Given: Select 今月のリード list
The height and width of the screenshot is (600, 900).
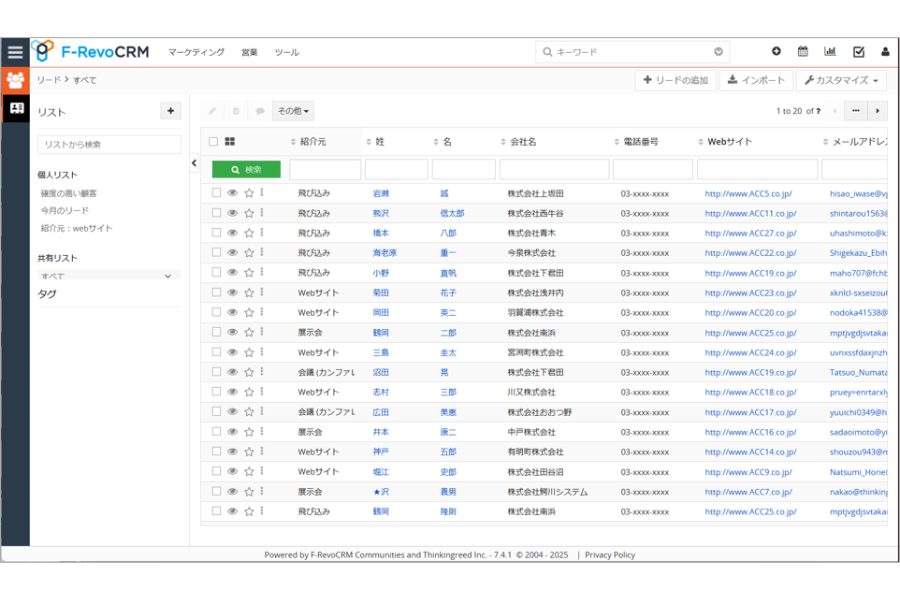Looking at the screenshot, I should click(65, 211).
